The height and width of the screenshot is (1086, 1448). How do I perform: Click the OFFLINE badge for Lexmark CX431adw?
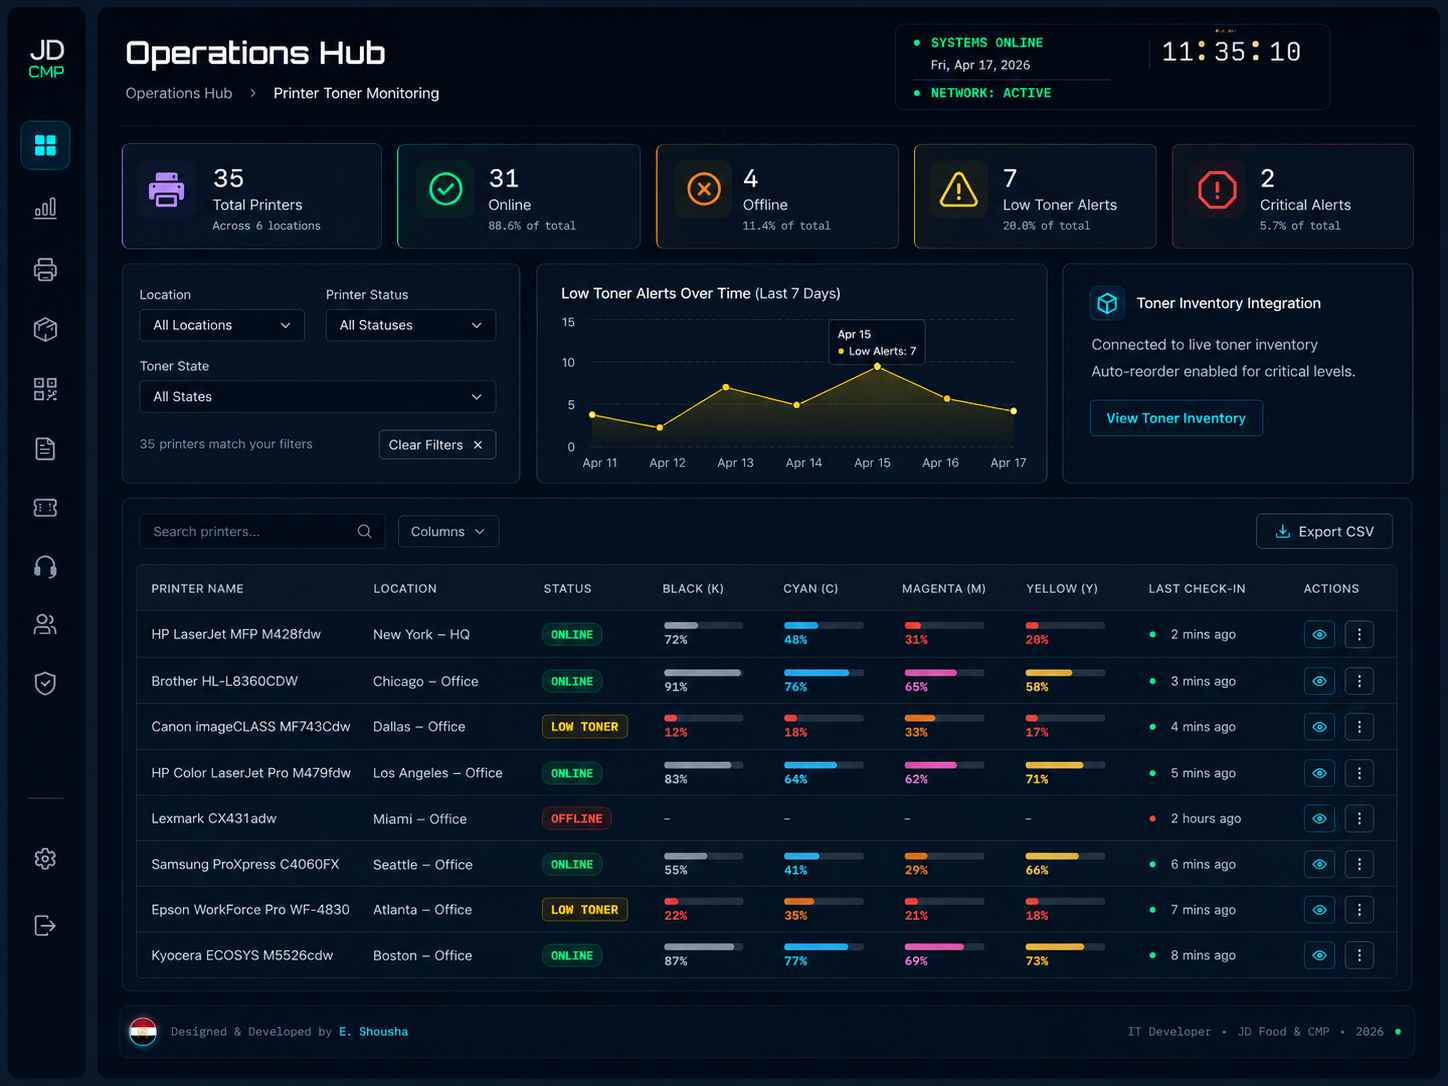click(577, 818)
